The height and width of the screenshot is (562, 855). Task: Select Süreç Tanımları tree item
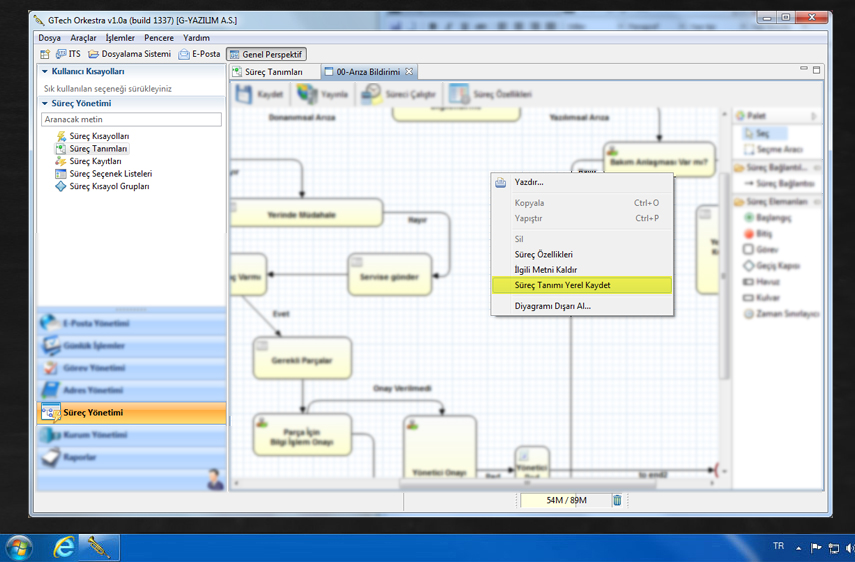coord(98,149)
